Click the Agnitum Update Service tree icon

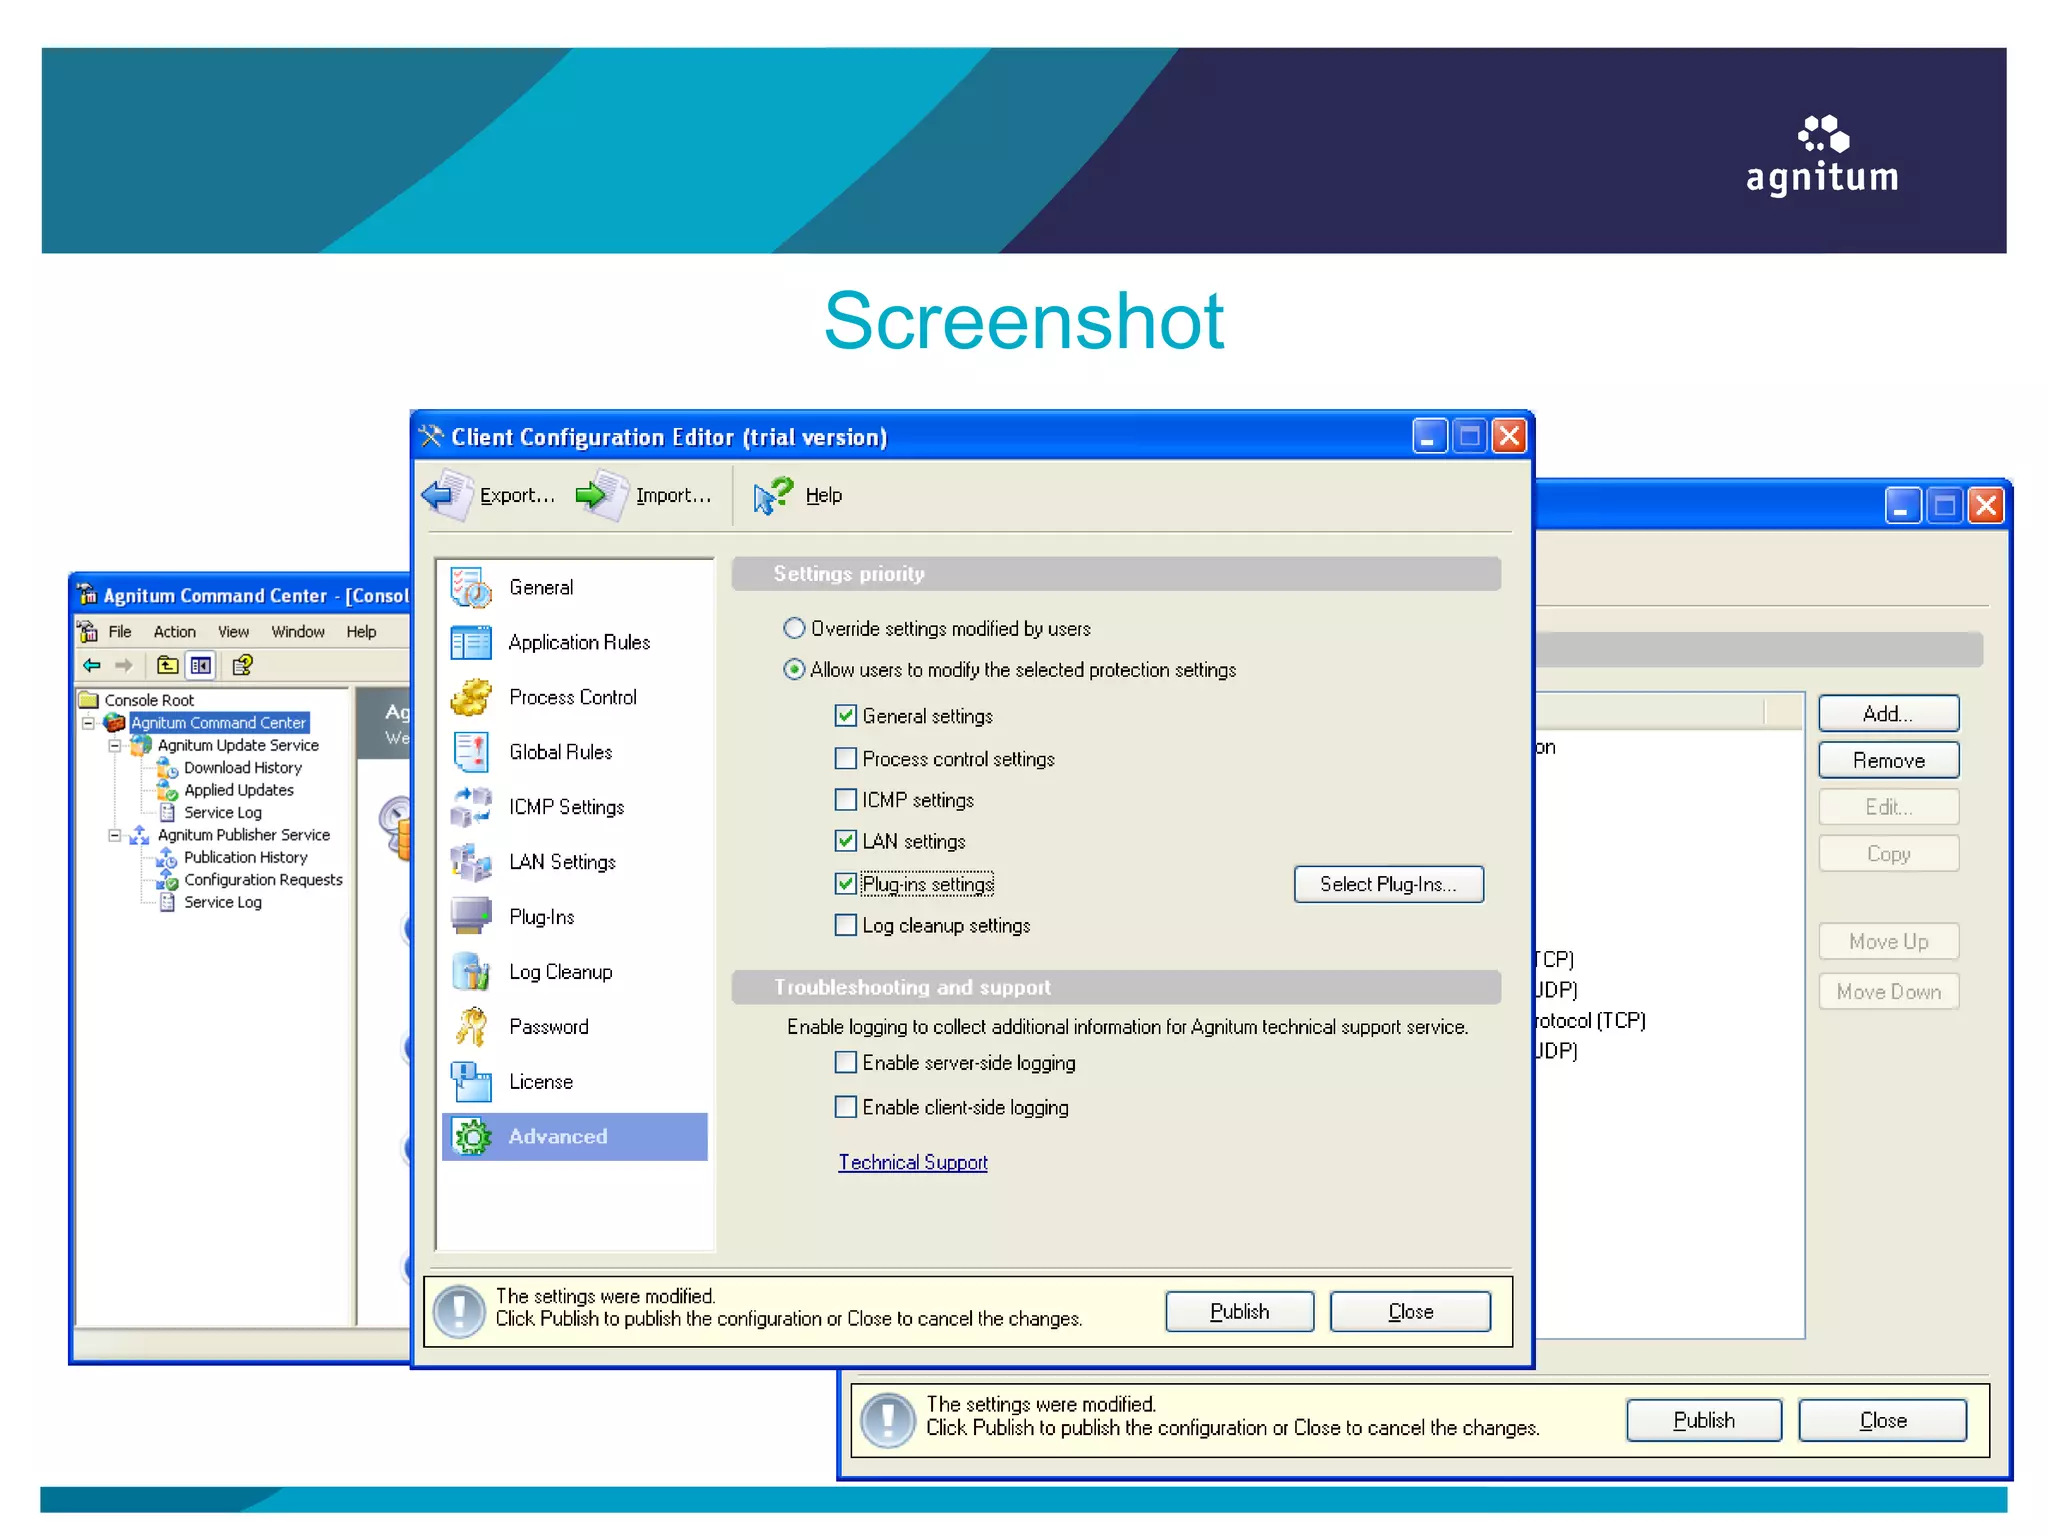141,745
